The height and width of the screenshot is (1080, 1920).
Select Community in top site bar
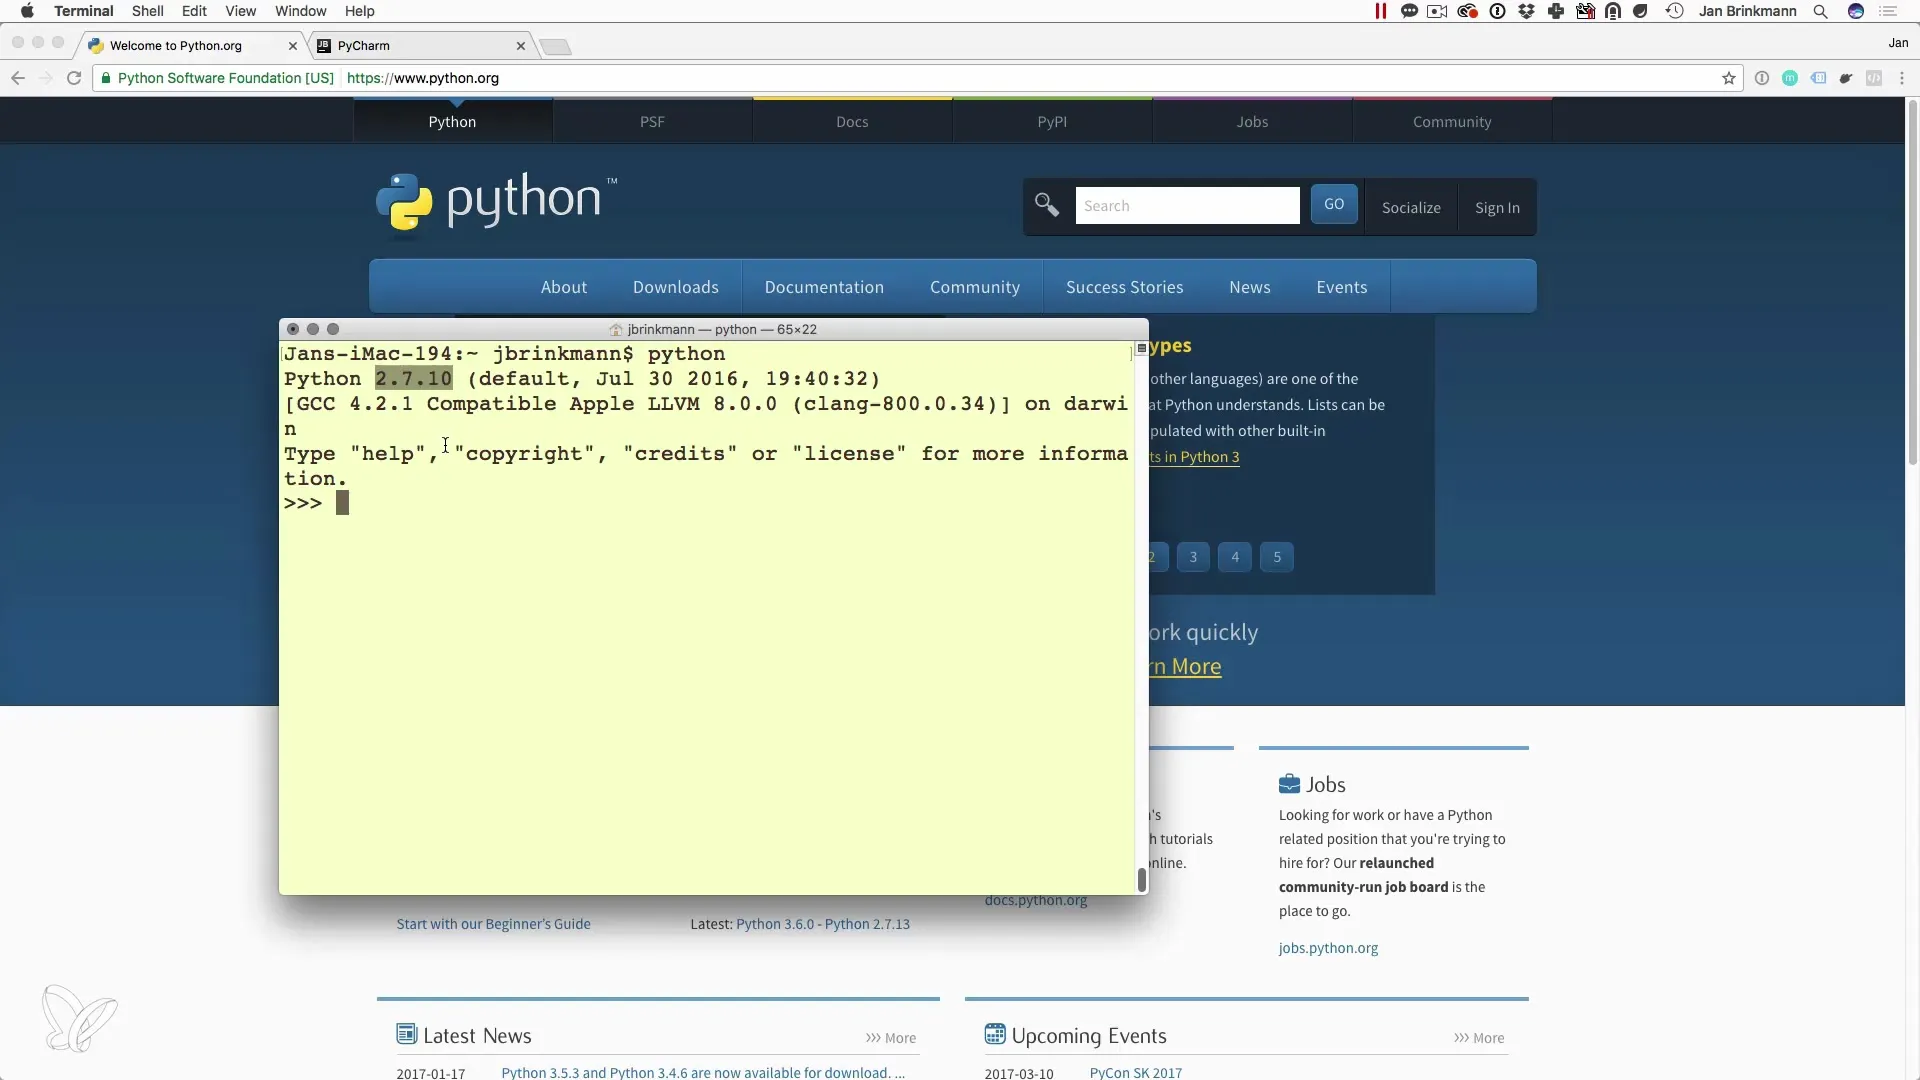(1452, 121)
